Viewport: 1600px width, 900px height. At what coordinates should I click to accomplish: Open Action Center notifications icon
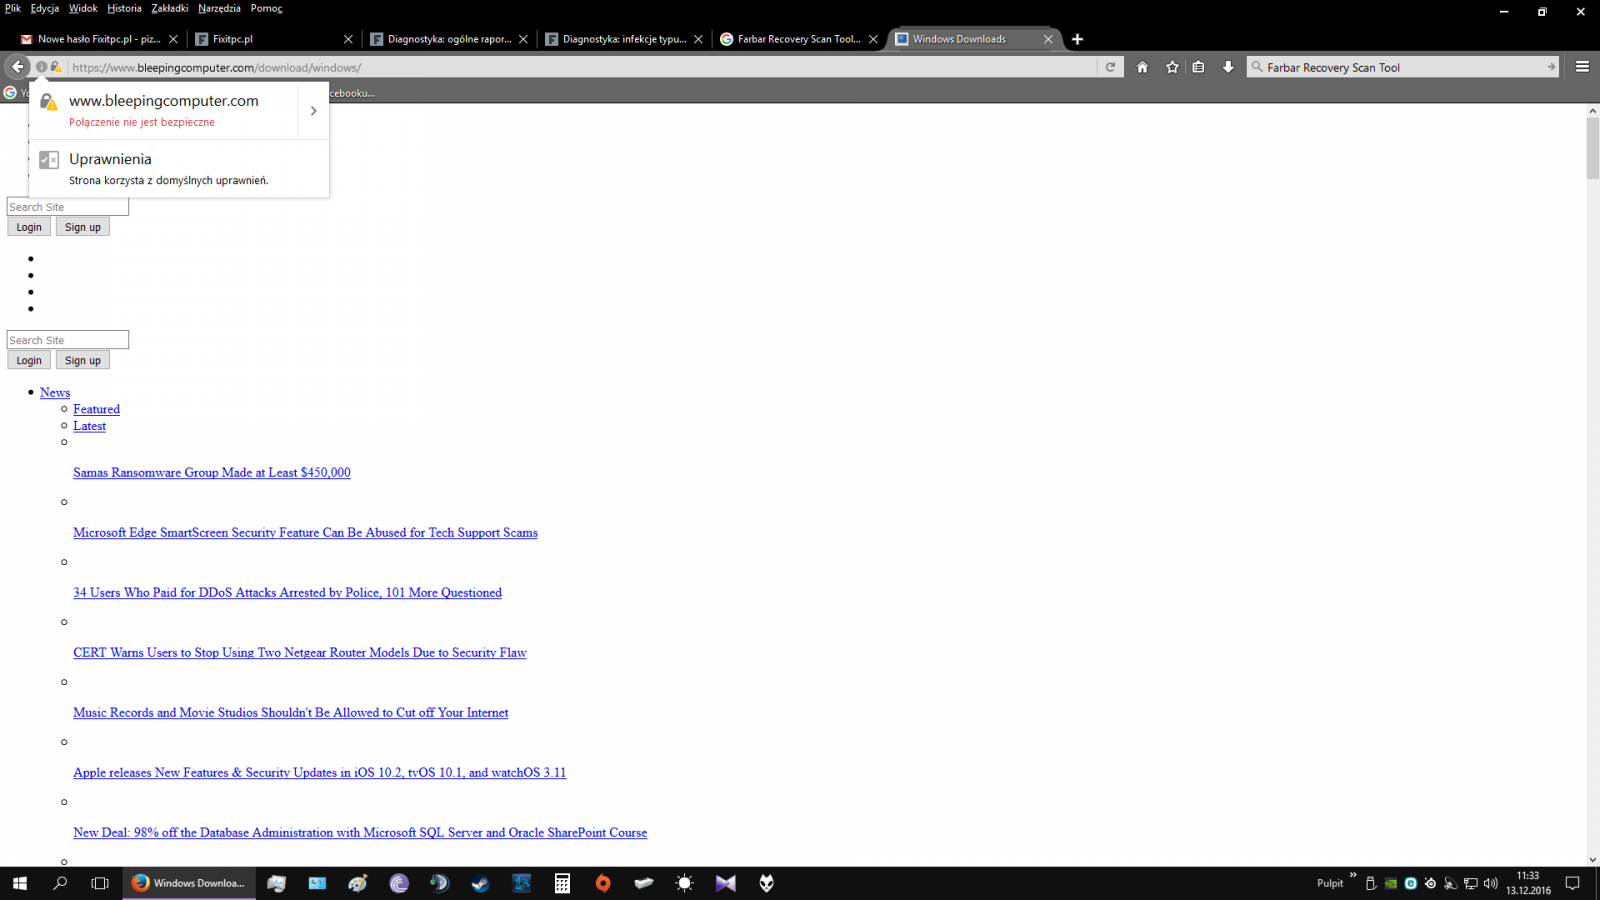1572,883
